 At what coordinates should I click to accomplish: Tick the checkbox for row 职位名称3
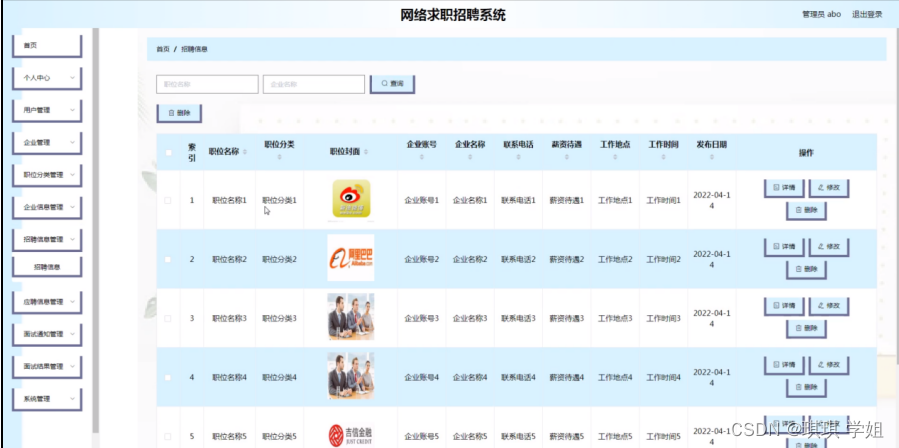coord(168,318)
